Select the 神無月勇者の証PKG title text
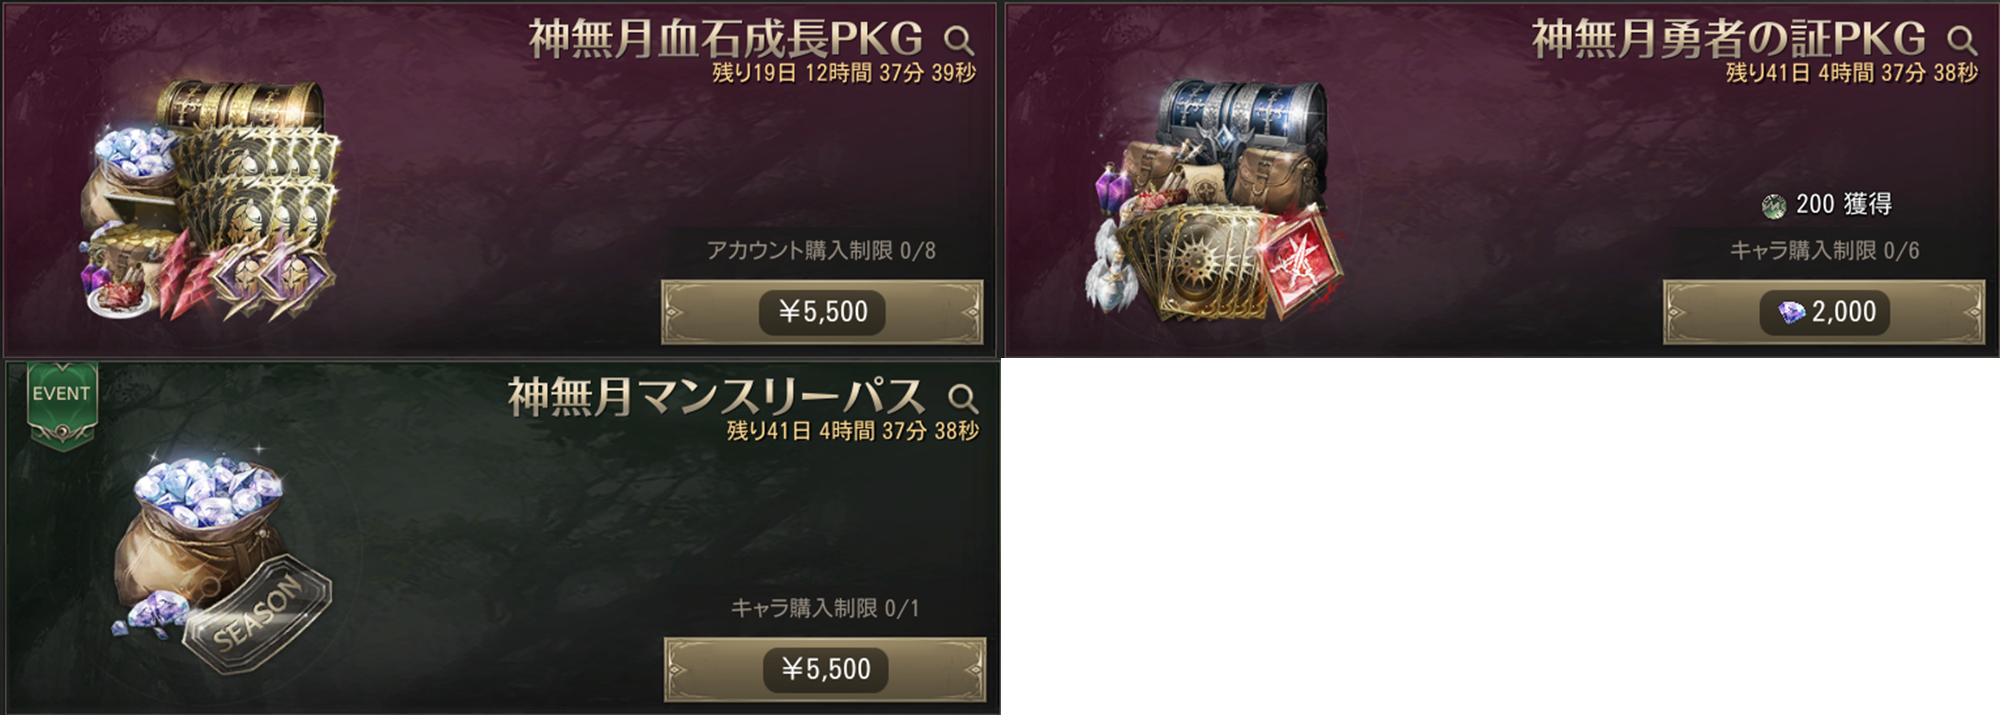 (x=1729, y=40)
